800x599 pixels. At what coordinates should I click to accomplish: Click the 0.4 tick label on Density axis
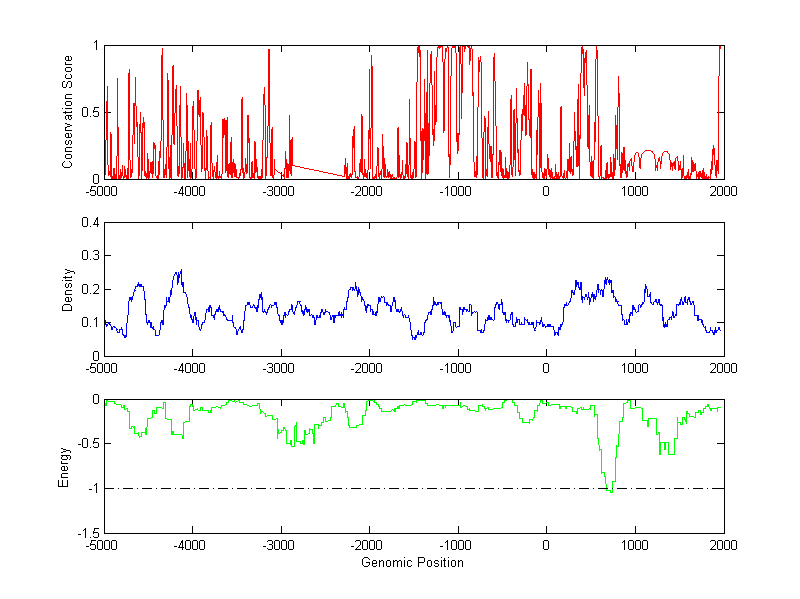point(88,223)
